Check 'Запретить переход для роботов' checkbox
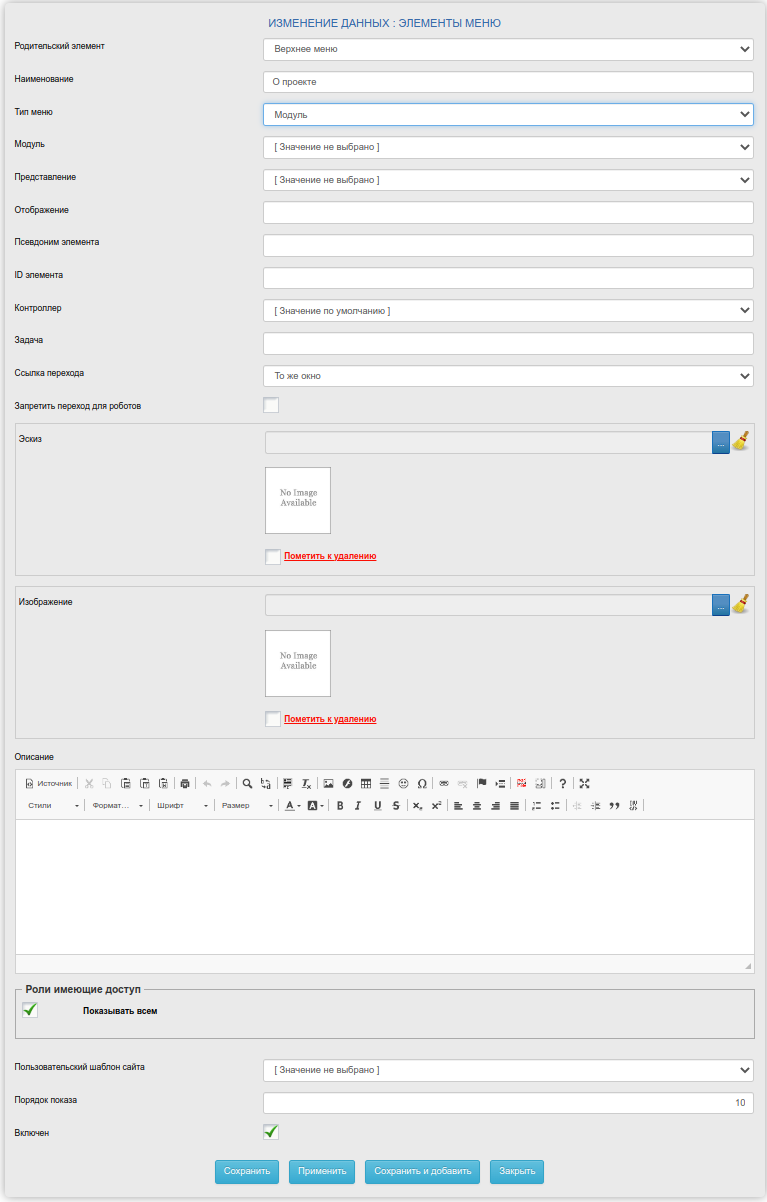 pyautogui.click(x=271, y=405)
